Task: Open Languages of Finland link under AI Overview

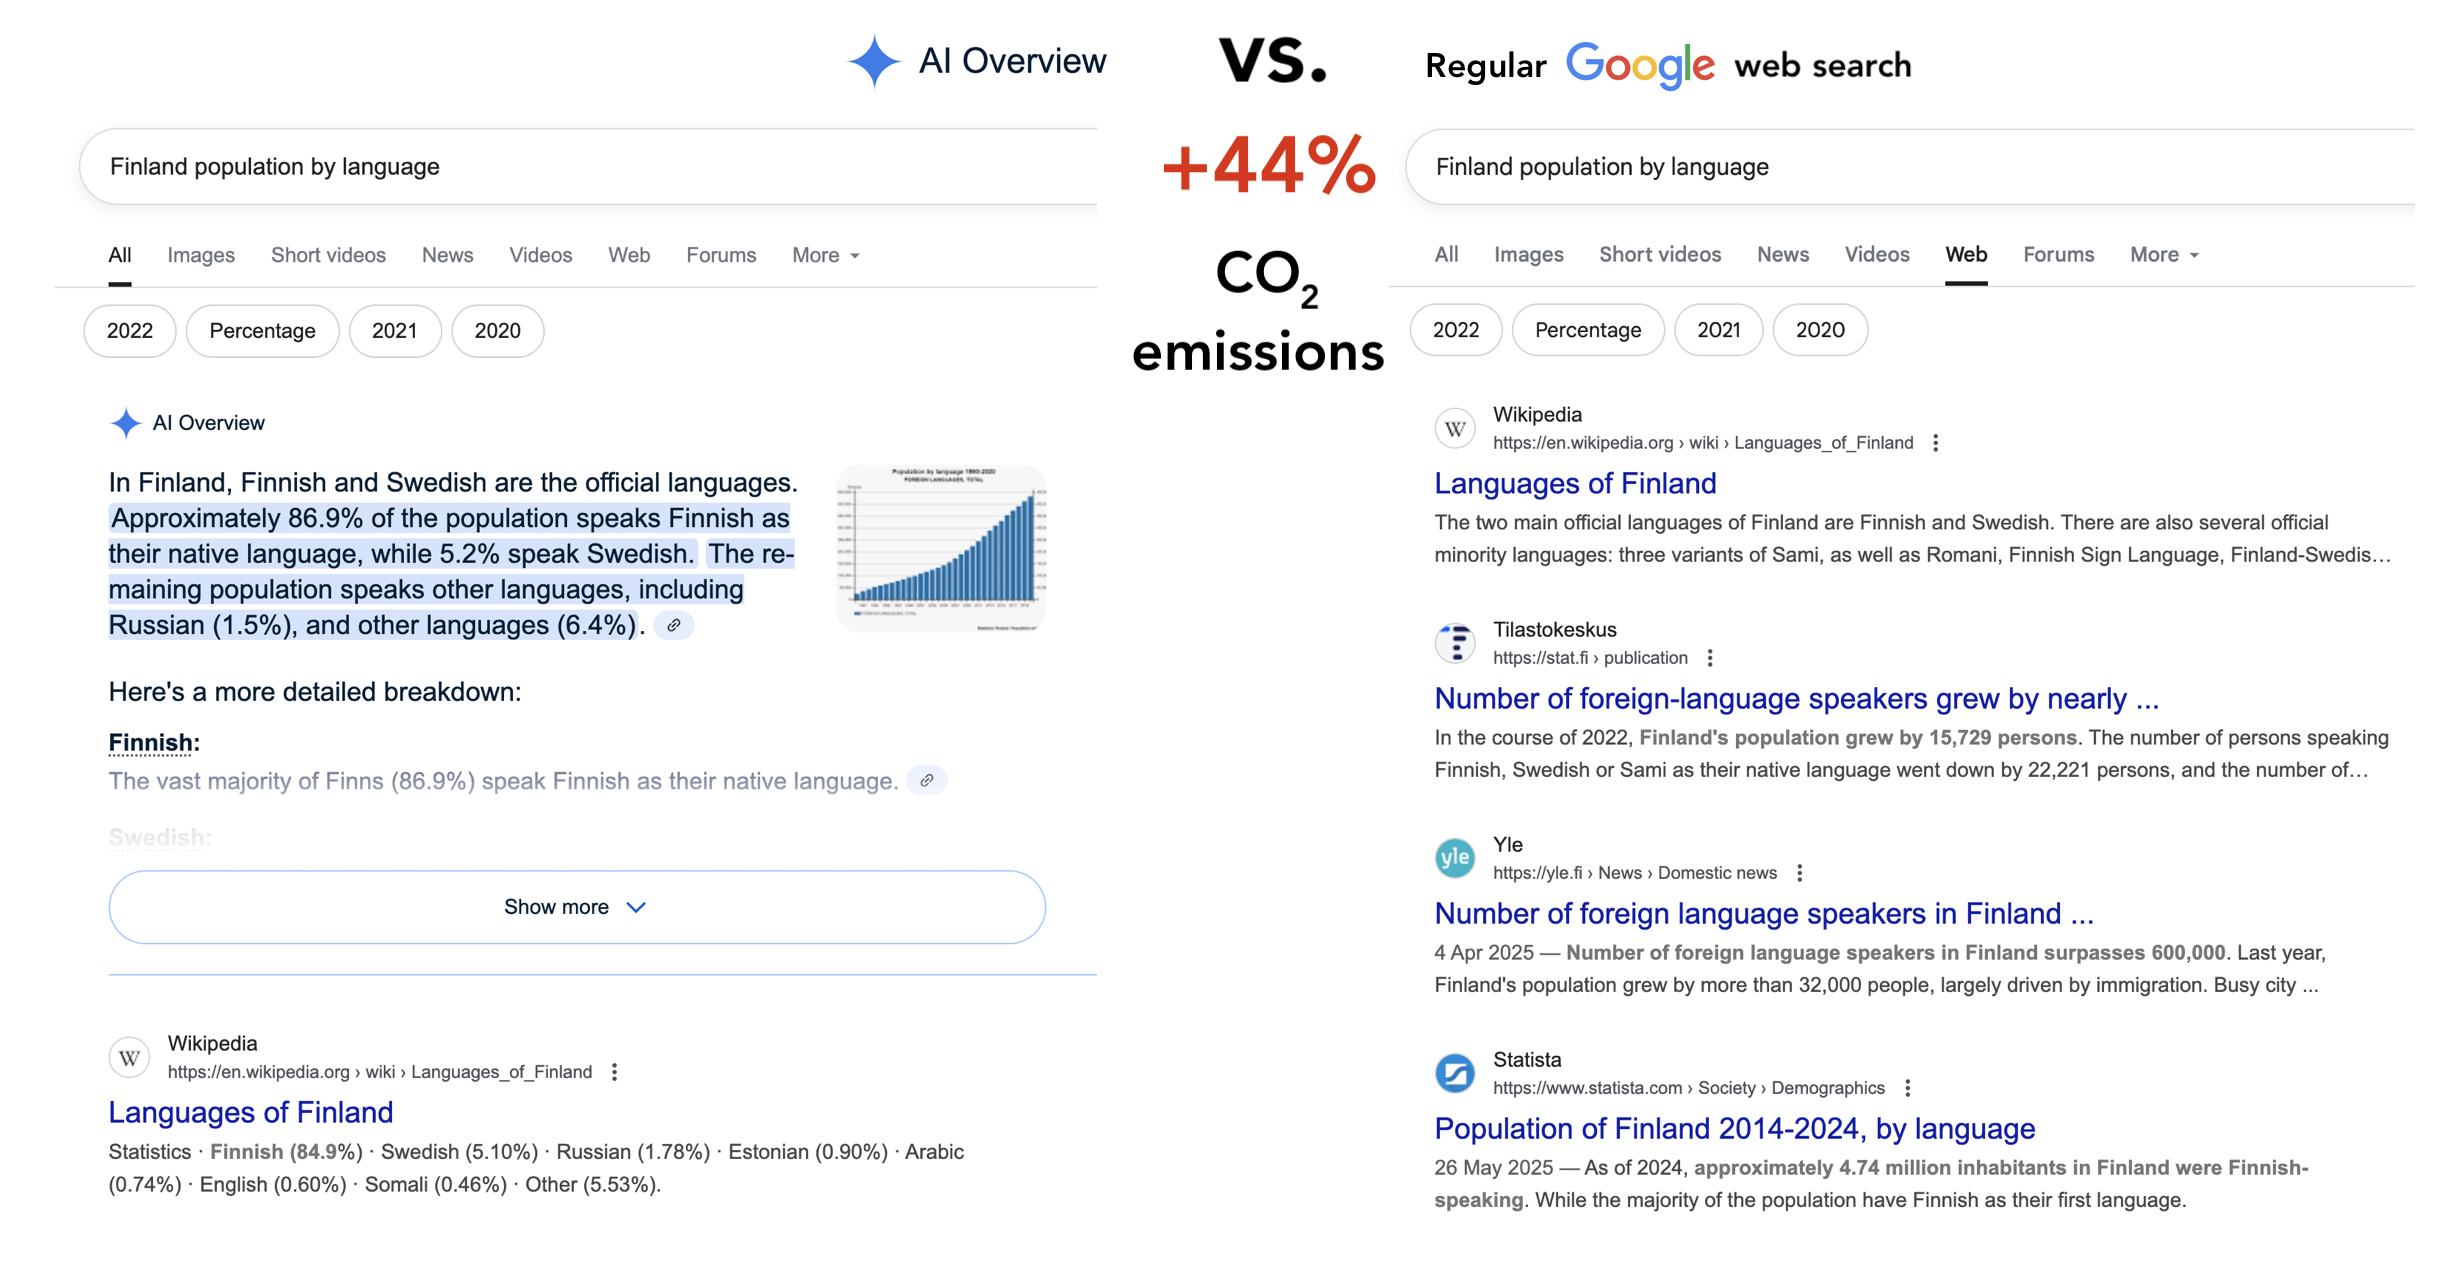Action: tap(251, 1112)
